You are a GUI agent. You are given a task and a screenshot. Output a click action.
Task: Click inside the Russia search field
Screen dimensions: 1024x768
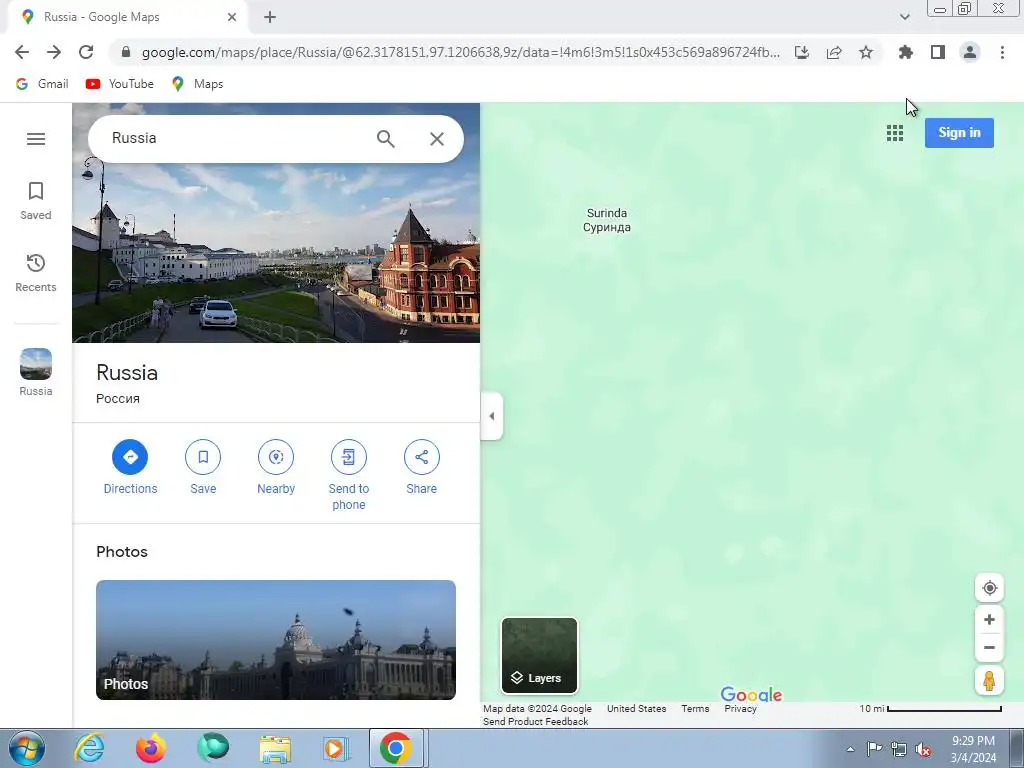[235, 138]
